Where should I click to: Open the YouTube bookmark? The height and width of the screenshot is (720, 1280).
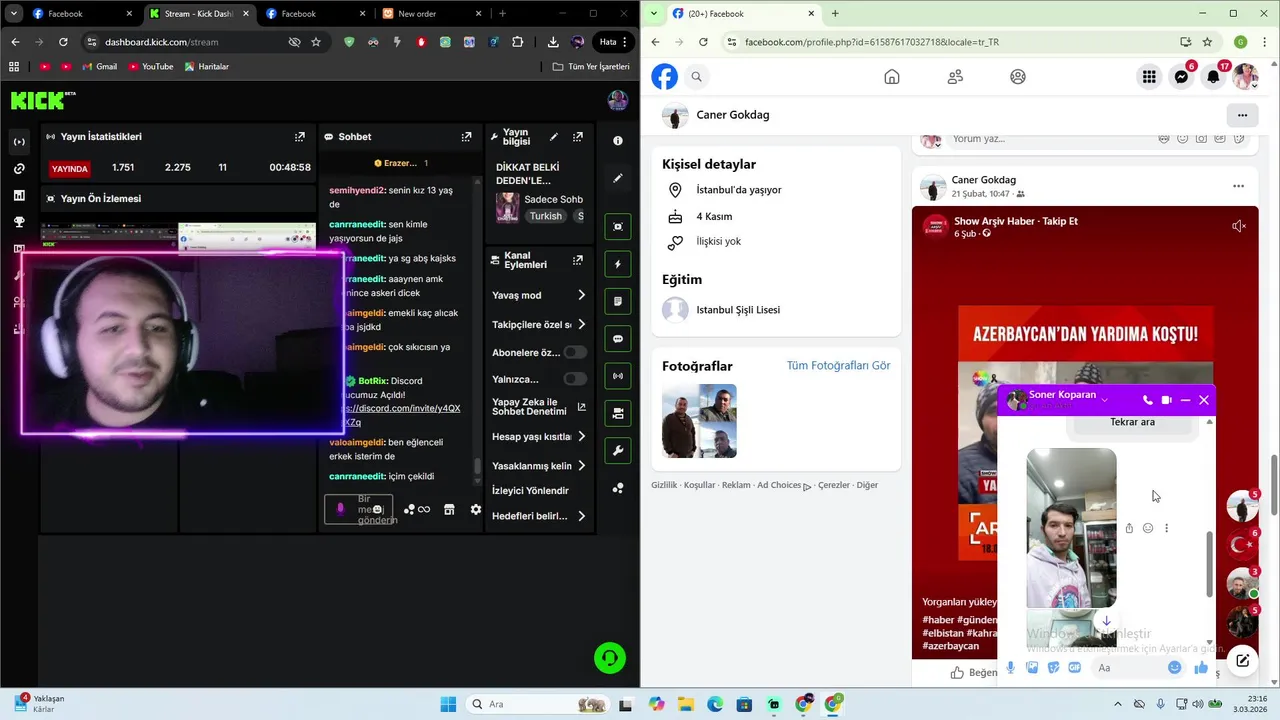[150, 66]
